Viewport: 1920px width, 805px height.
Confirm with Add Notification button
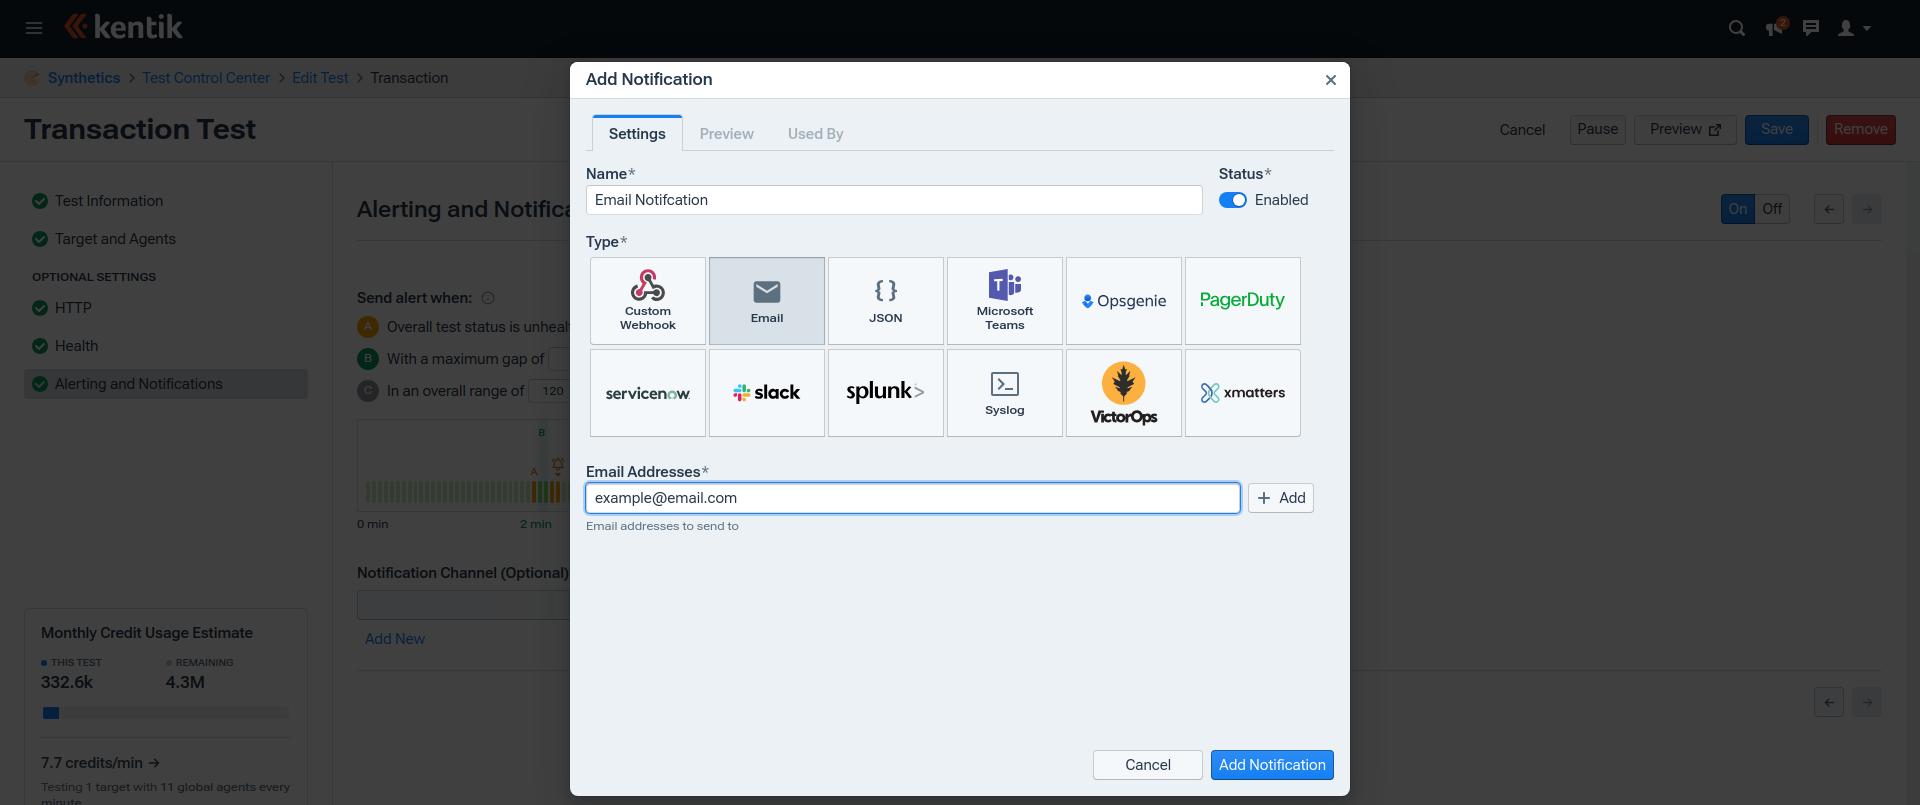(x=1272, y=765)
